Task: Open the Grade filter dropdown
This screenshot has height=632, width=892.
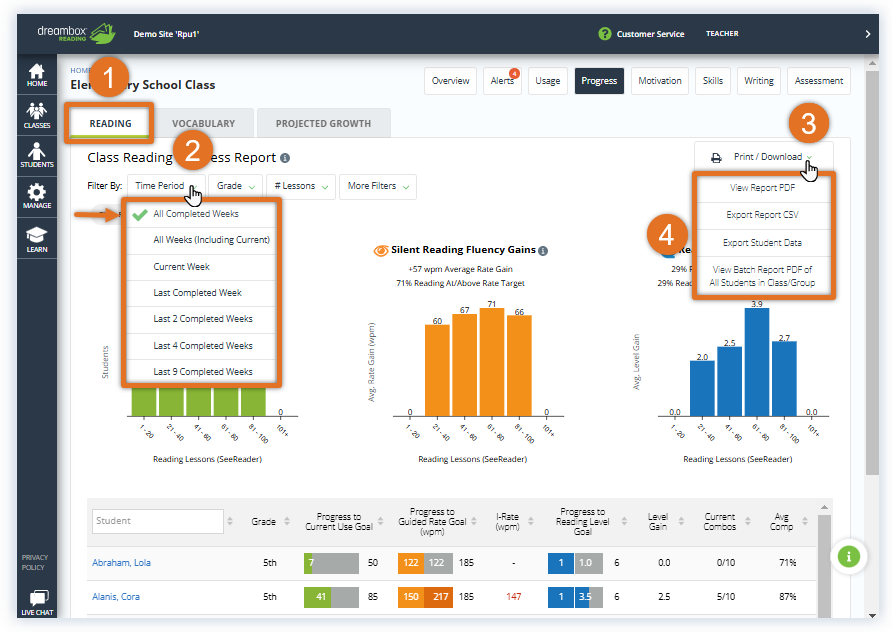Action: (234, 186)
